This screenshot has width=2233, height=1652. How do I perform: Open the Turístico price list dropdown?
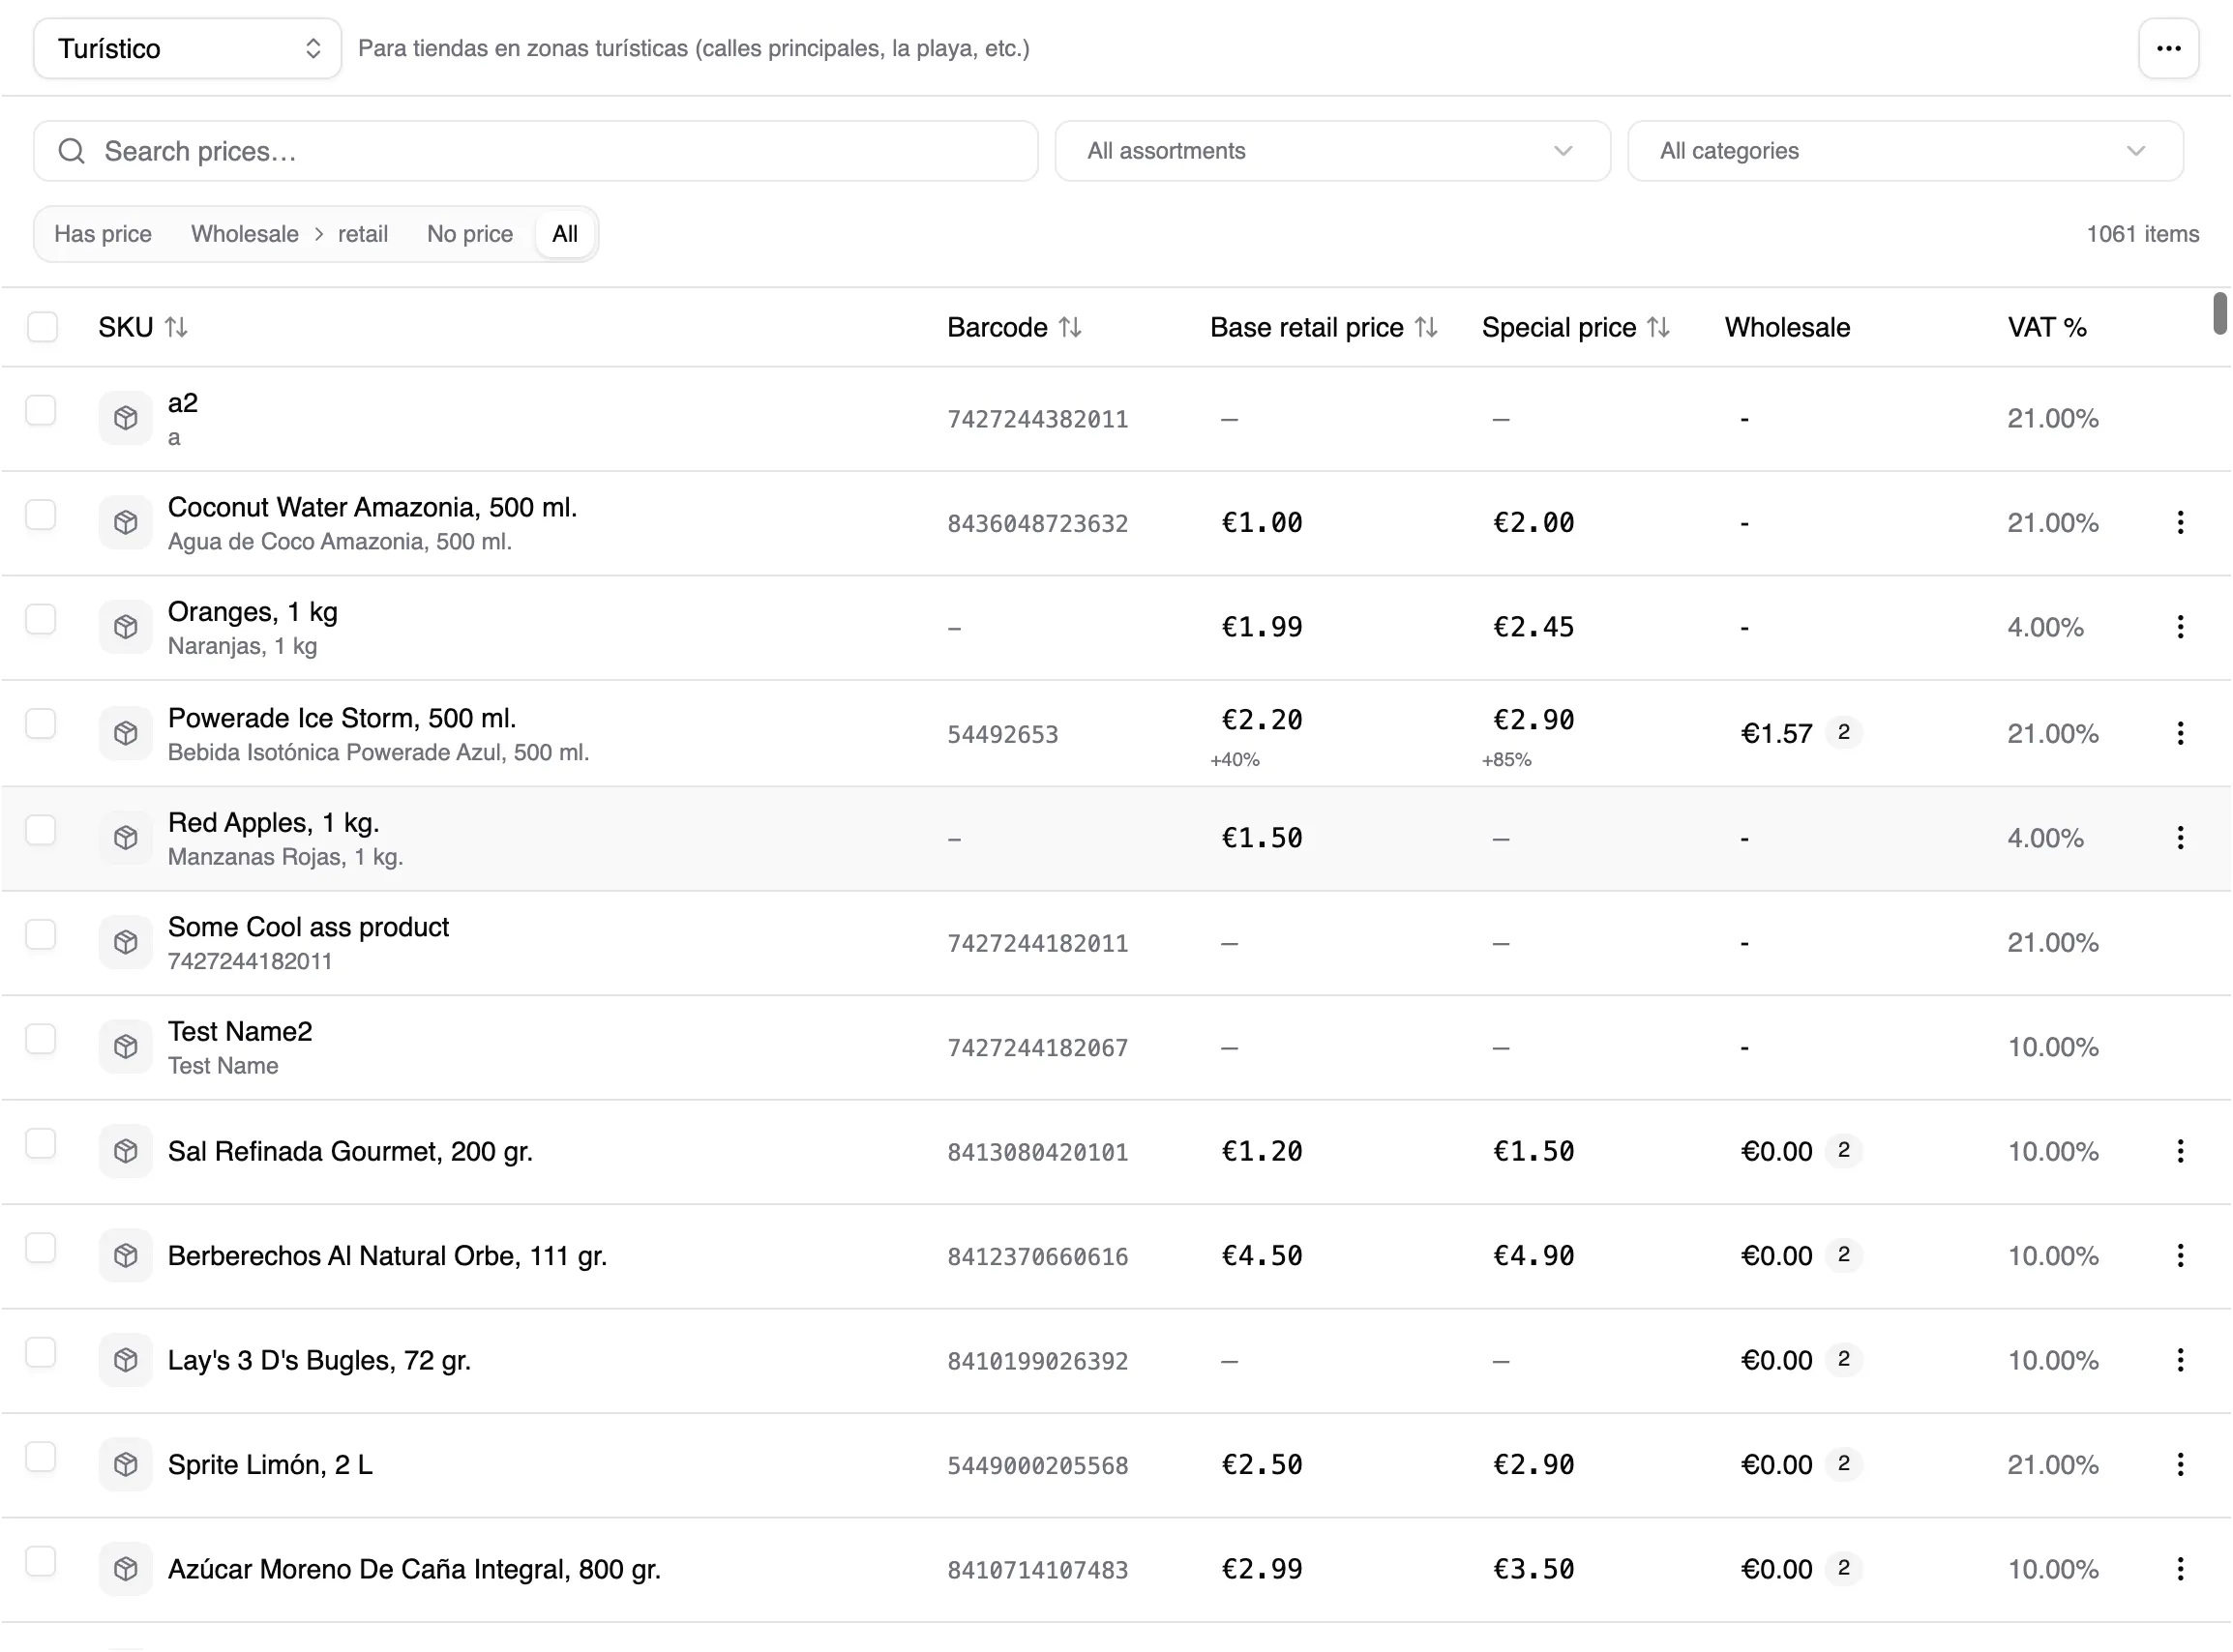[x=188, y=48]
